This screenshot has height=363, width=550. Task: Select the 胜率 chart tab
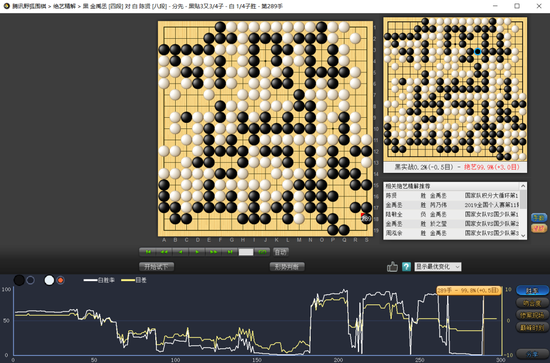pyautogui.click(x=532, y=291)
